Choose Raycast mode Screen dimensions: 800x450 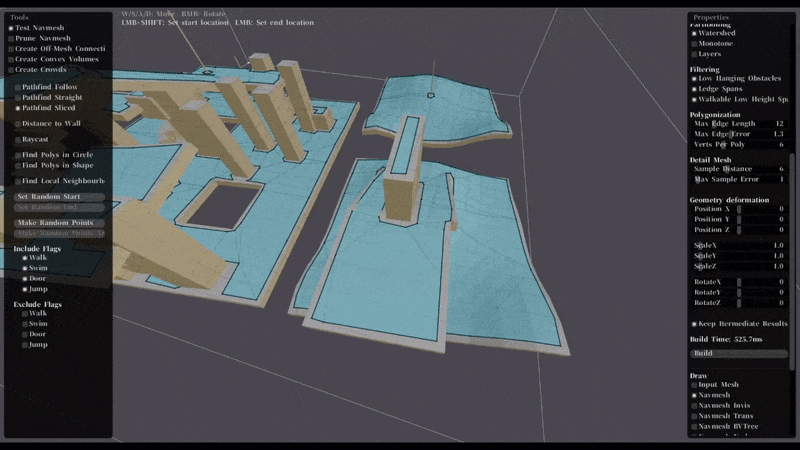32,139
